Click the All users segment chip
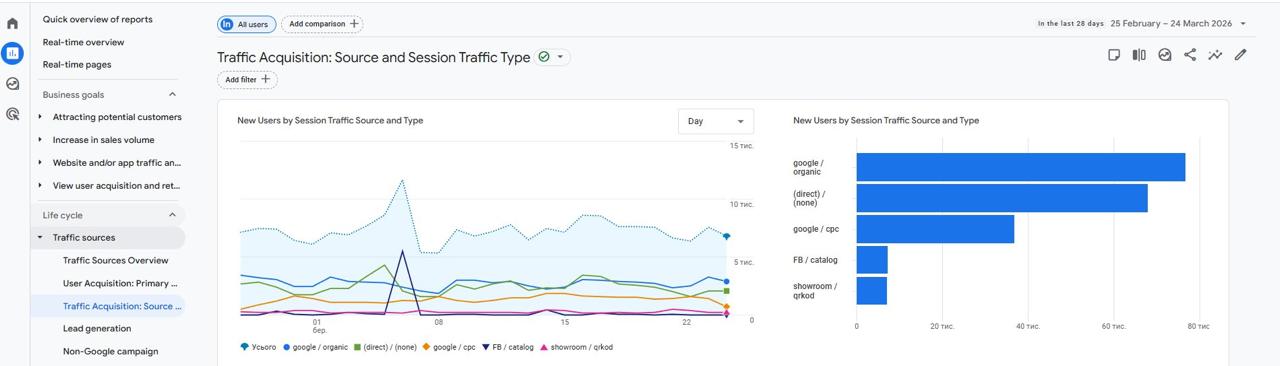Viewport: 1280px width, 366px height. pos(247,24)
